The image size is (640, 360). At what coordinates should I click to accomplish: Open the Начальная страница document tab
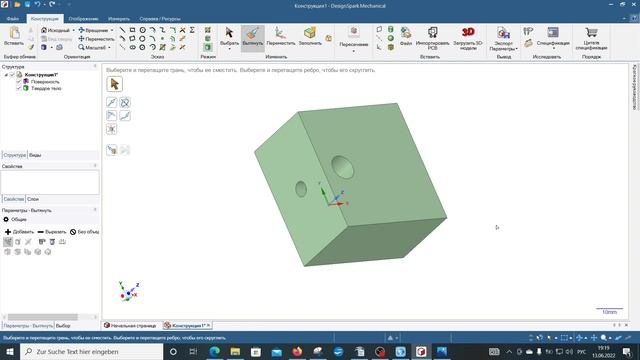130,326
